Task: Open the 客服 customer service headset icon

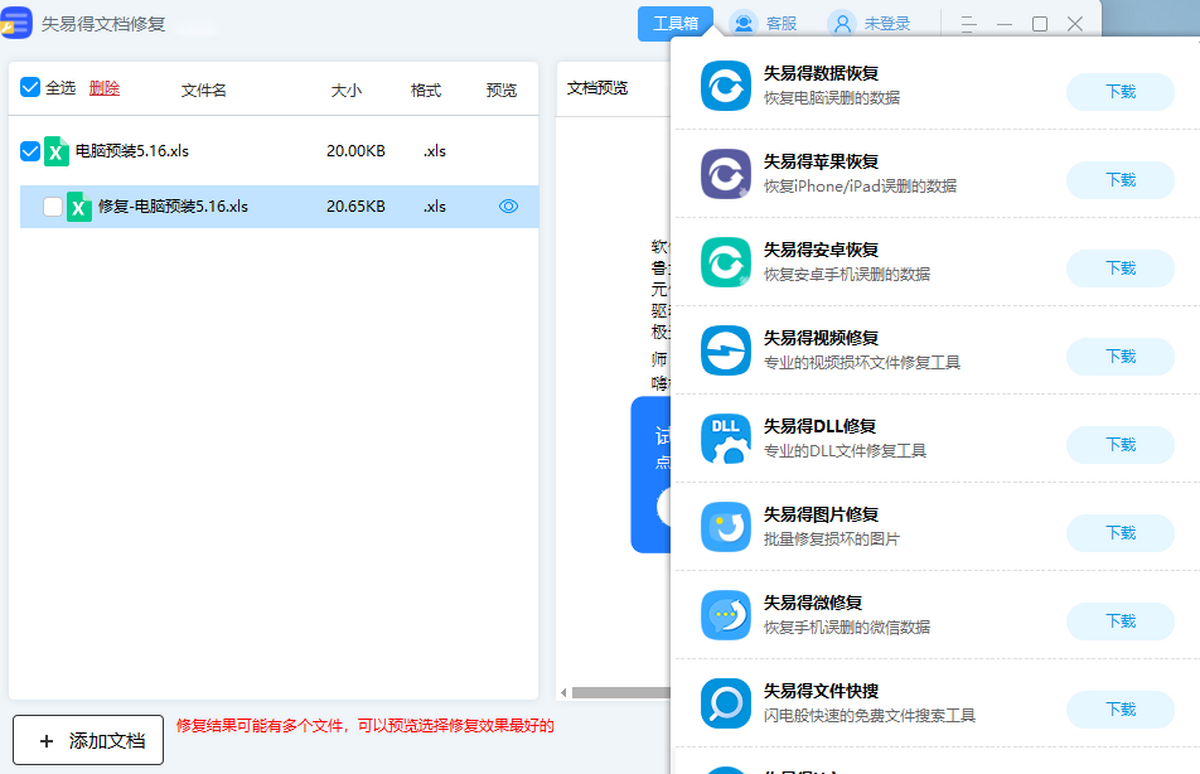Action: point(744,23)
